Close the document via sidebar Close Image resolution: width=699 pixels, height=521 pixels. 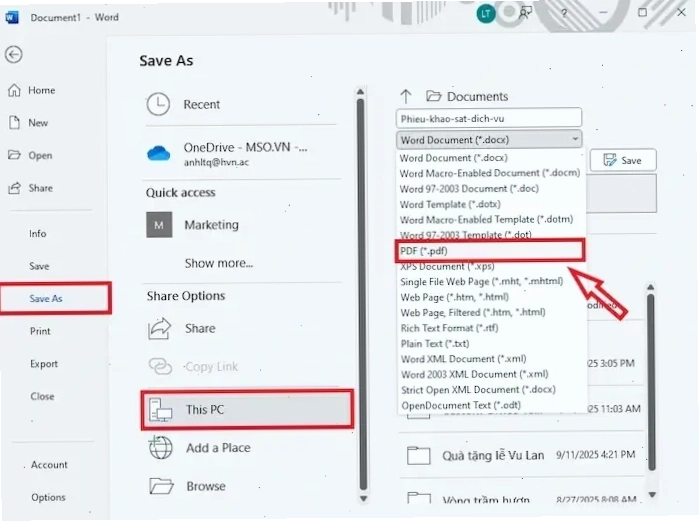pyautogui.click(x=42, y=396)
